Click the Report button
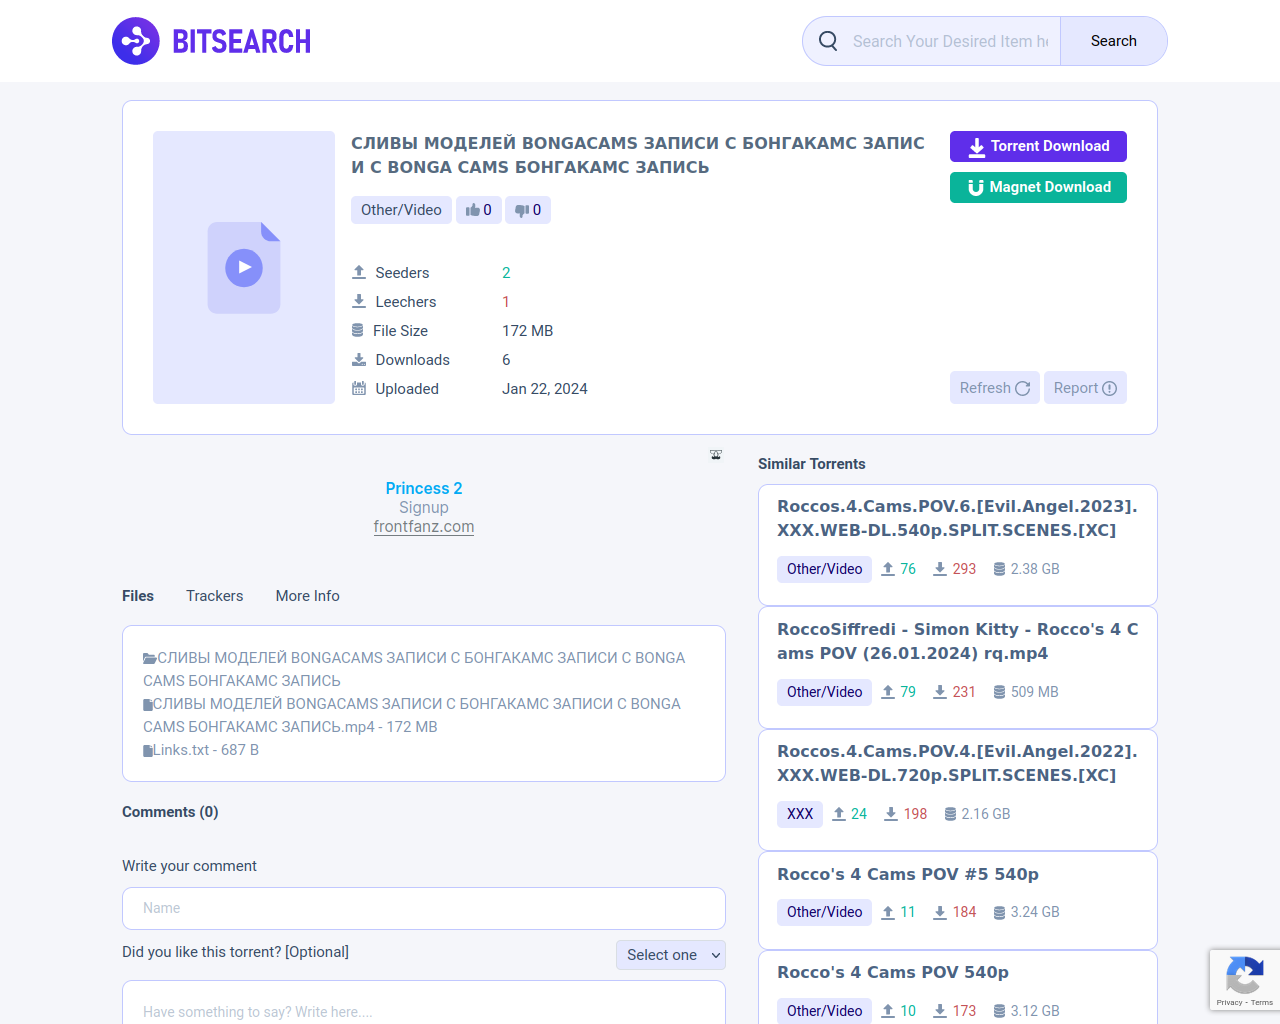The image size is (1280, 1024). tap(1085, 388)
